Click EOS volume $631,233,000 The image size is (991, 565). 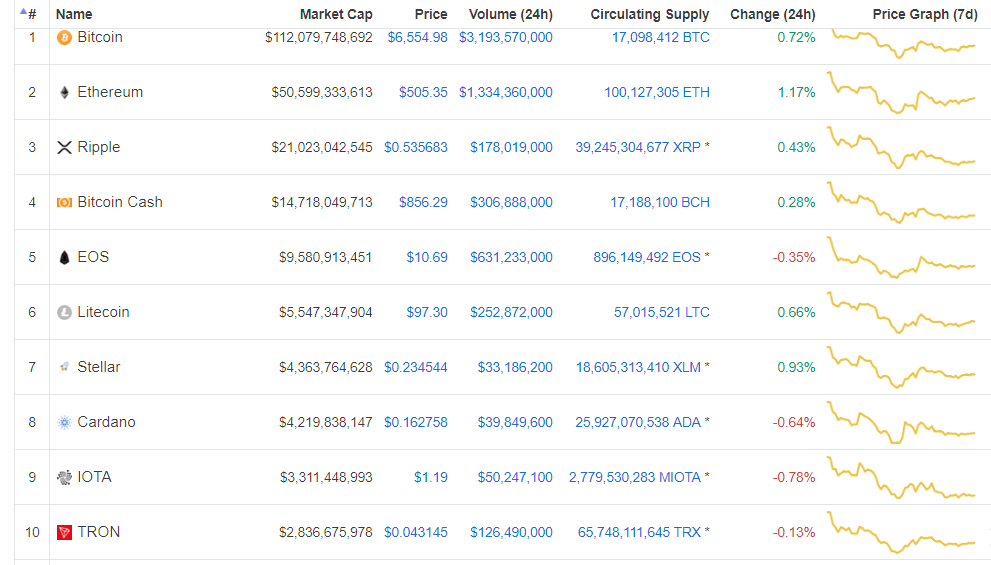tap(511, 258)
